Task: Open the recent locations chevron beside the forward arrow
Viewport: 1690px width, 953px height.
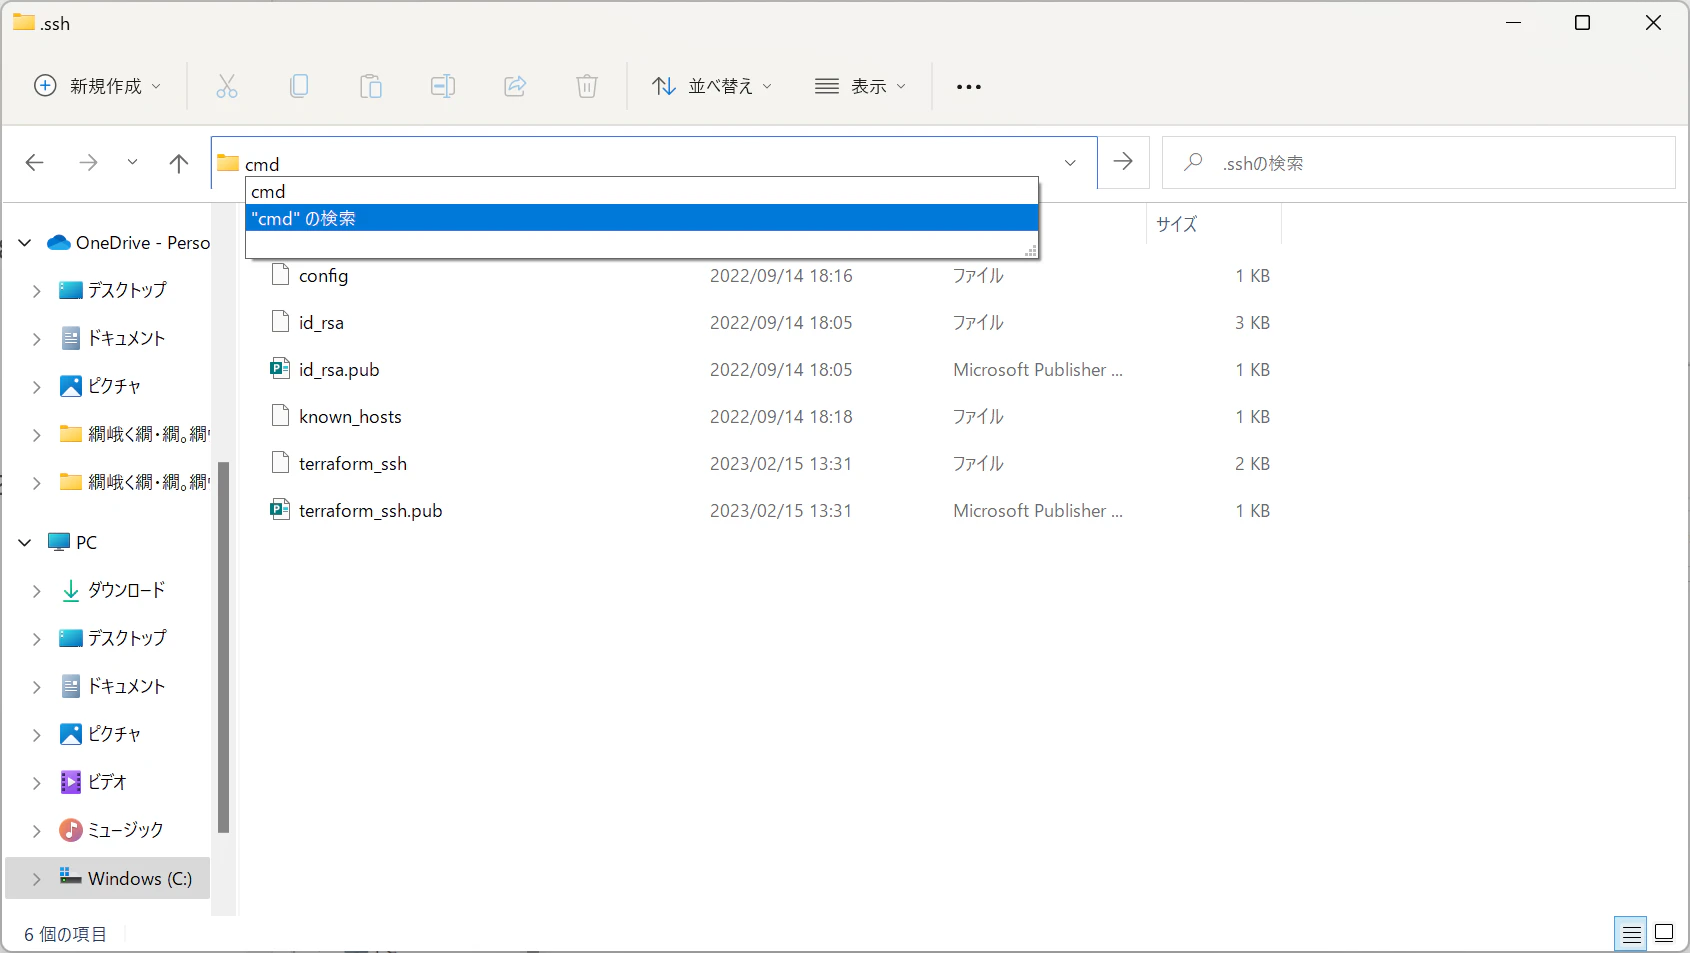Action: click(x=132, y=162)
